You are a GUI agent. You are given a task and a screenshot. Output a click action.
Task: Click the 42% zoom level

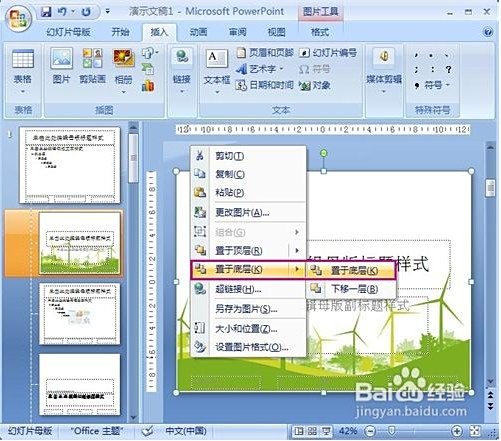click(x=348, y=431)
